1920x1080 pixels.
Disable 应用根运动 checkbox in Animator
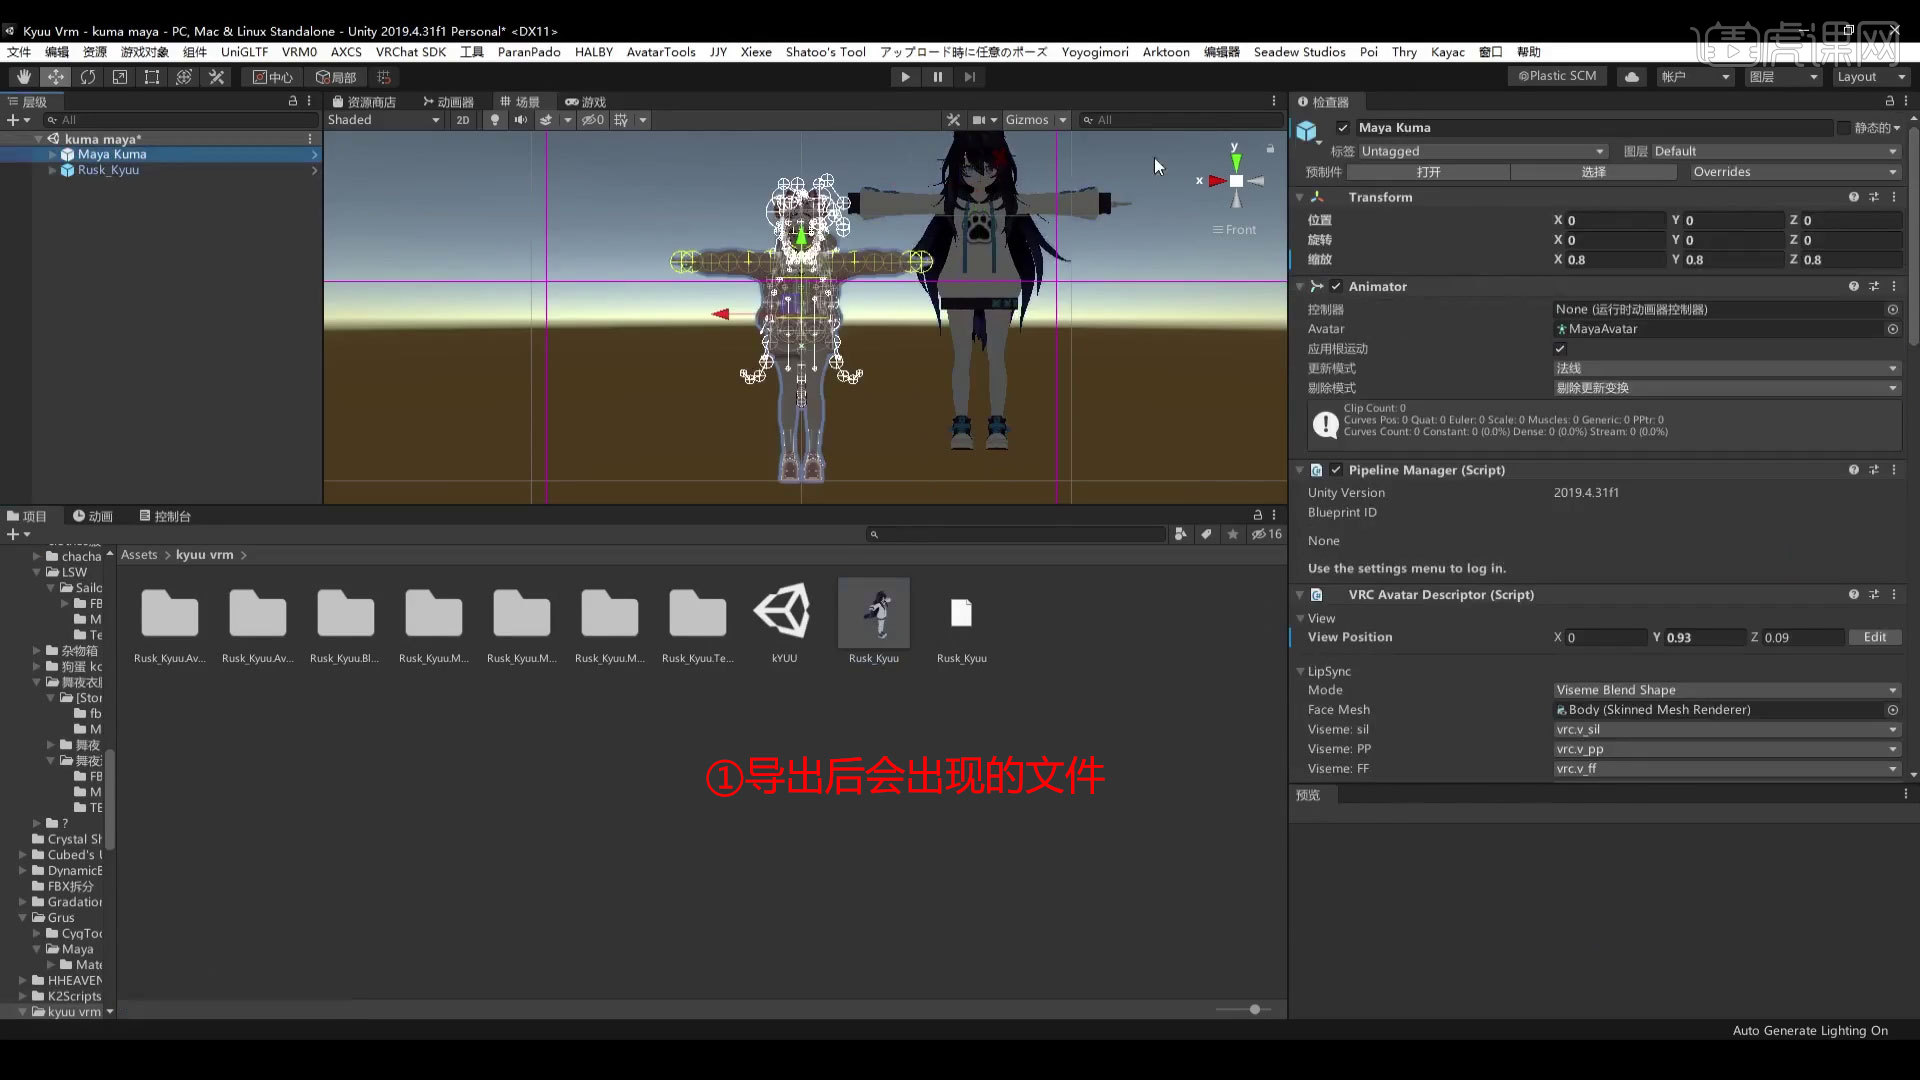(x=1560, y=348)
